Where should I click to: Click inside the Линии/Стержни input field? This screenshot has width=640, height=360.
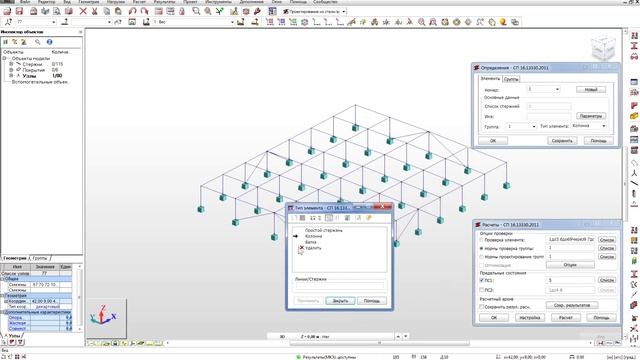point(339,287)
